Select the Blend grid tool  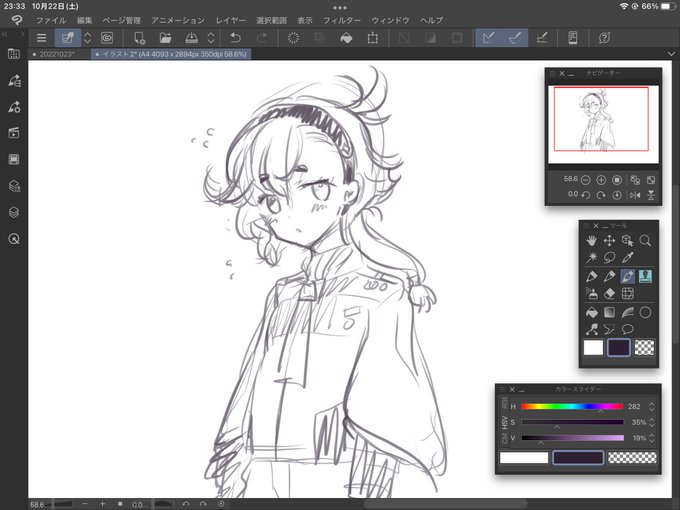pos(627,294)
